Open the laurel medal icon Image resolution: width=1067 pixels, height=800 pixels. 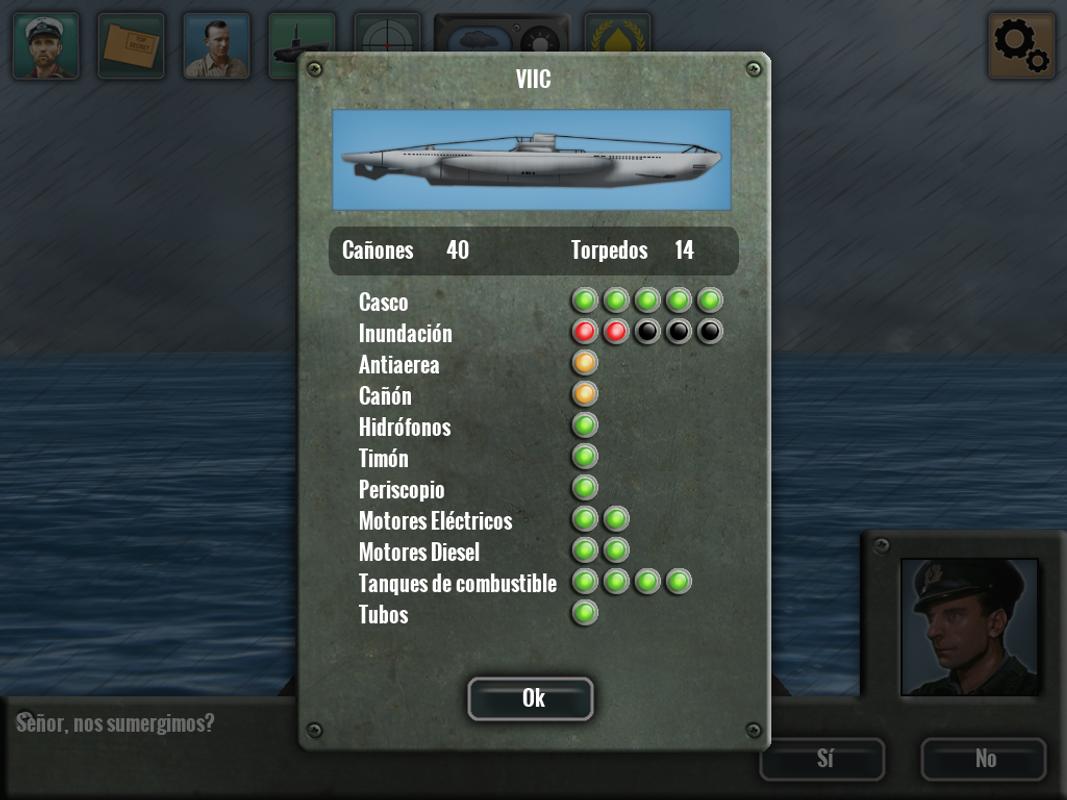(618, 32)
